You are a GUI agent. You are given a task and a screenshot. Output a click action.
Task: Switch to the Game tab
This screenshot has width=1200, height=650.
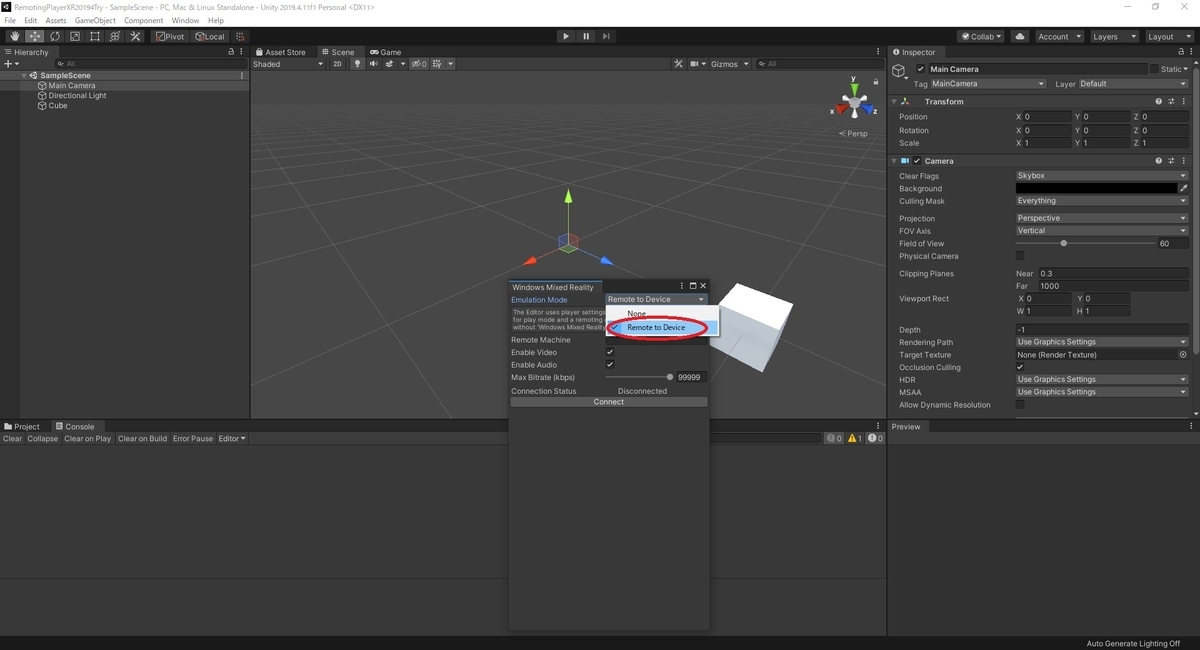point(385,52)
